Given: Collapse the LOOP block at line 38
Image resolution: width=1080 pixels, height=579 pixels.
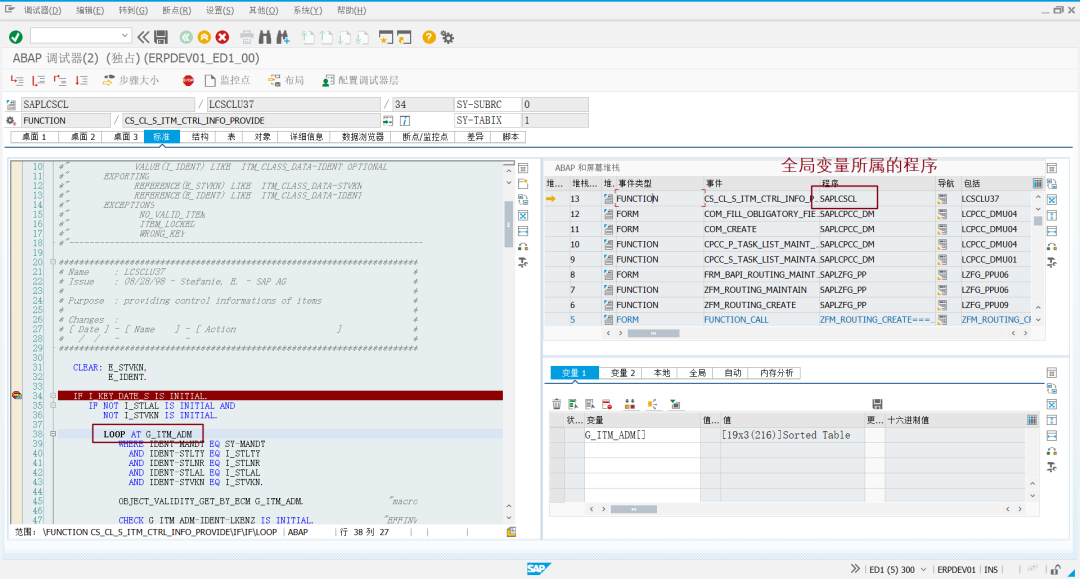Looking at the screenshot, I should click(52, 434).
